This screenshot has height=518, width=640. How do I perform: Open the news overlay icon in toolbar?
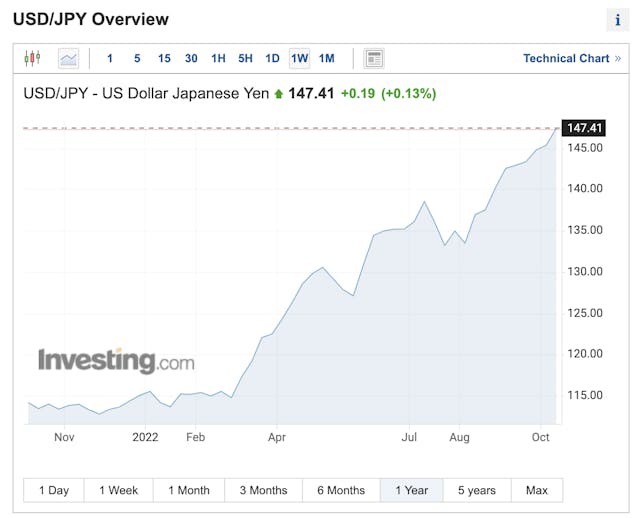point(373,58)
